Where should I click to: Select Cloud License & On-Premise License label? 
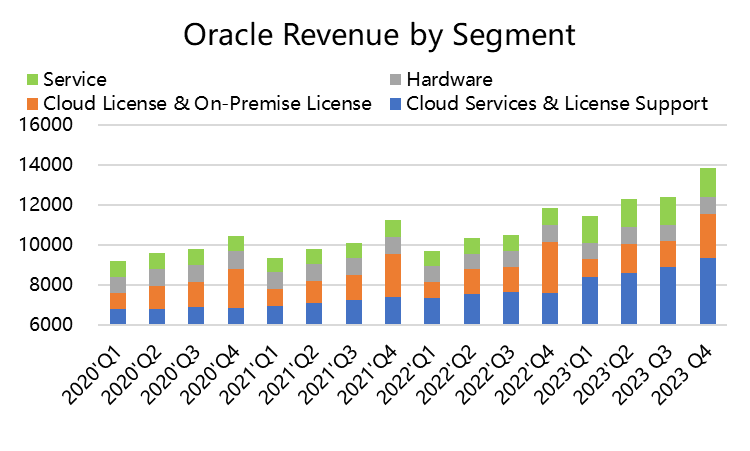pos(207,104)
